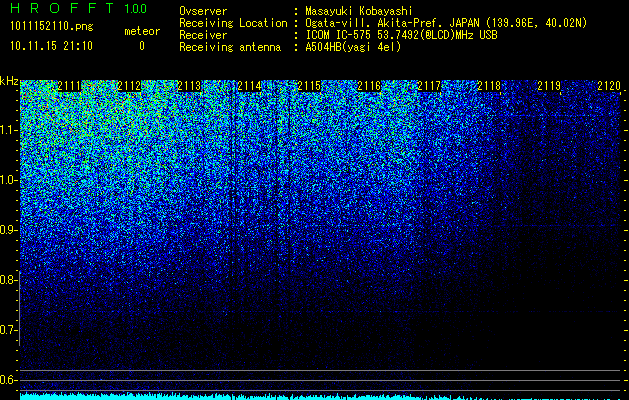
Task: Click the ICOM IC-575 receiver text
Action: click(x=401, y=35)
